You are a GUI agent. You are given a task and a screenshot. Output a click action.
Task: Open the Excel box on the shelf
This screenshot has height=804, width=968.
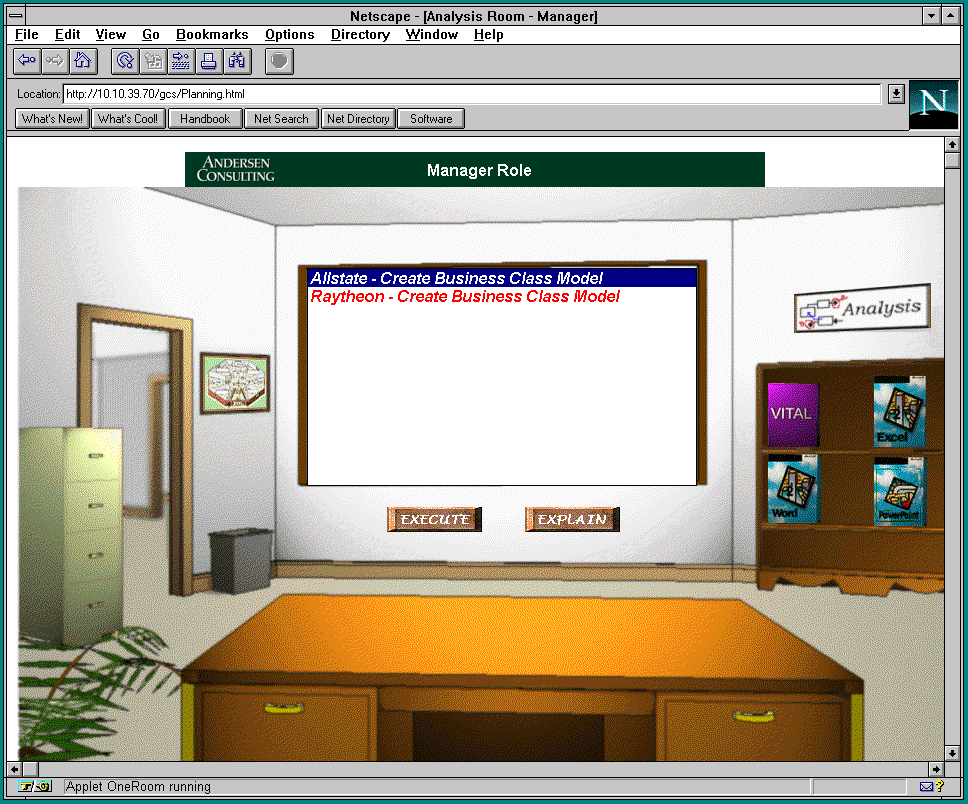coord(899,411)
